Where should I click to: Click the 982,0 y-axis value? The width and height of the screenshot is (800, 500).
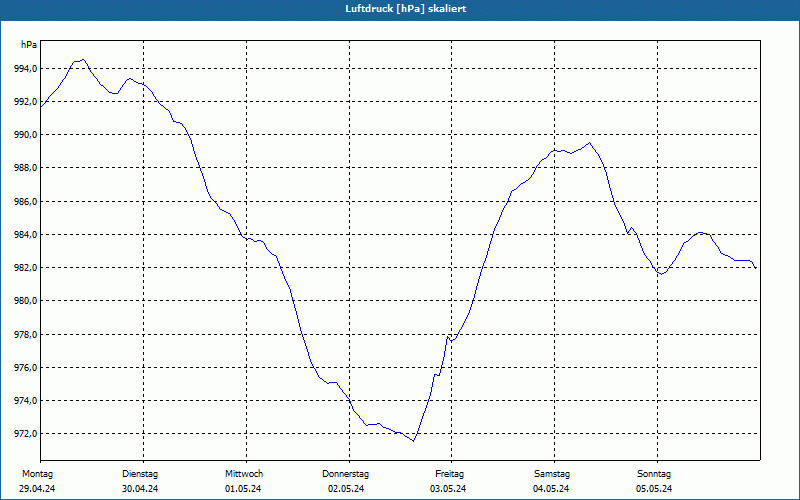point(27,268)
